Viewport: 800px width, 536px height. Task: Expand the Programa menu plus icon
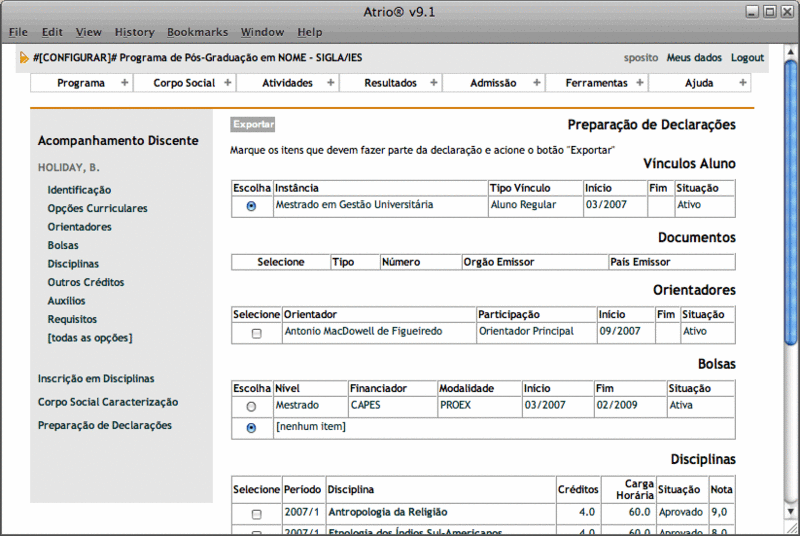124,83
